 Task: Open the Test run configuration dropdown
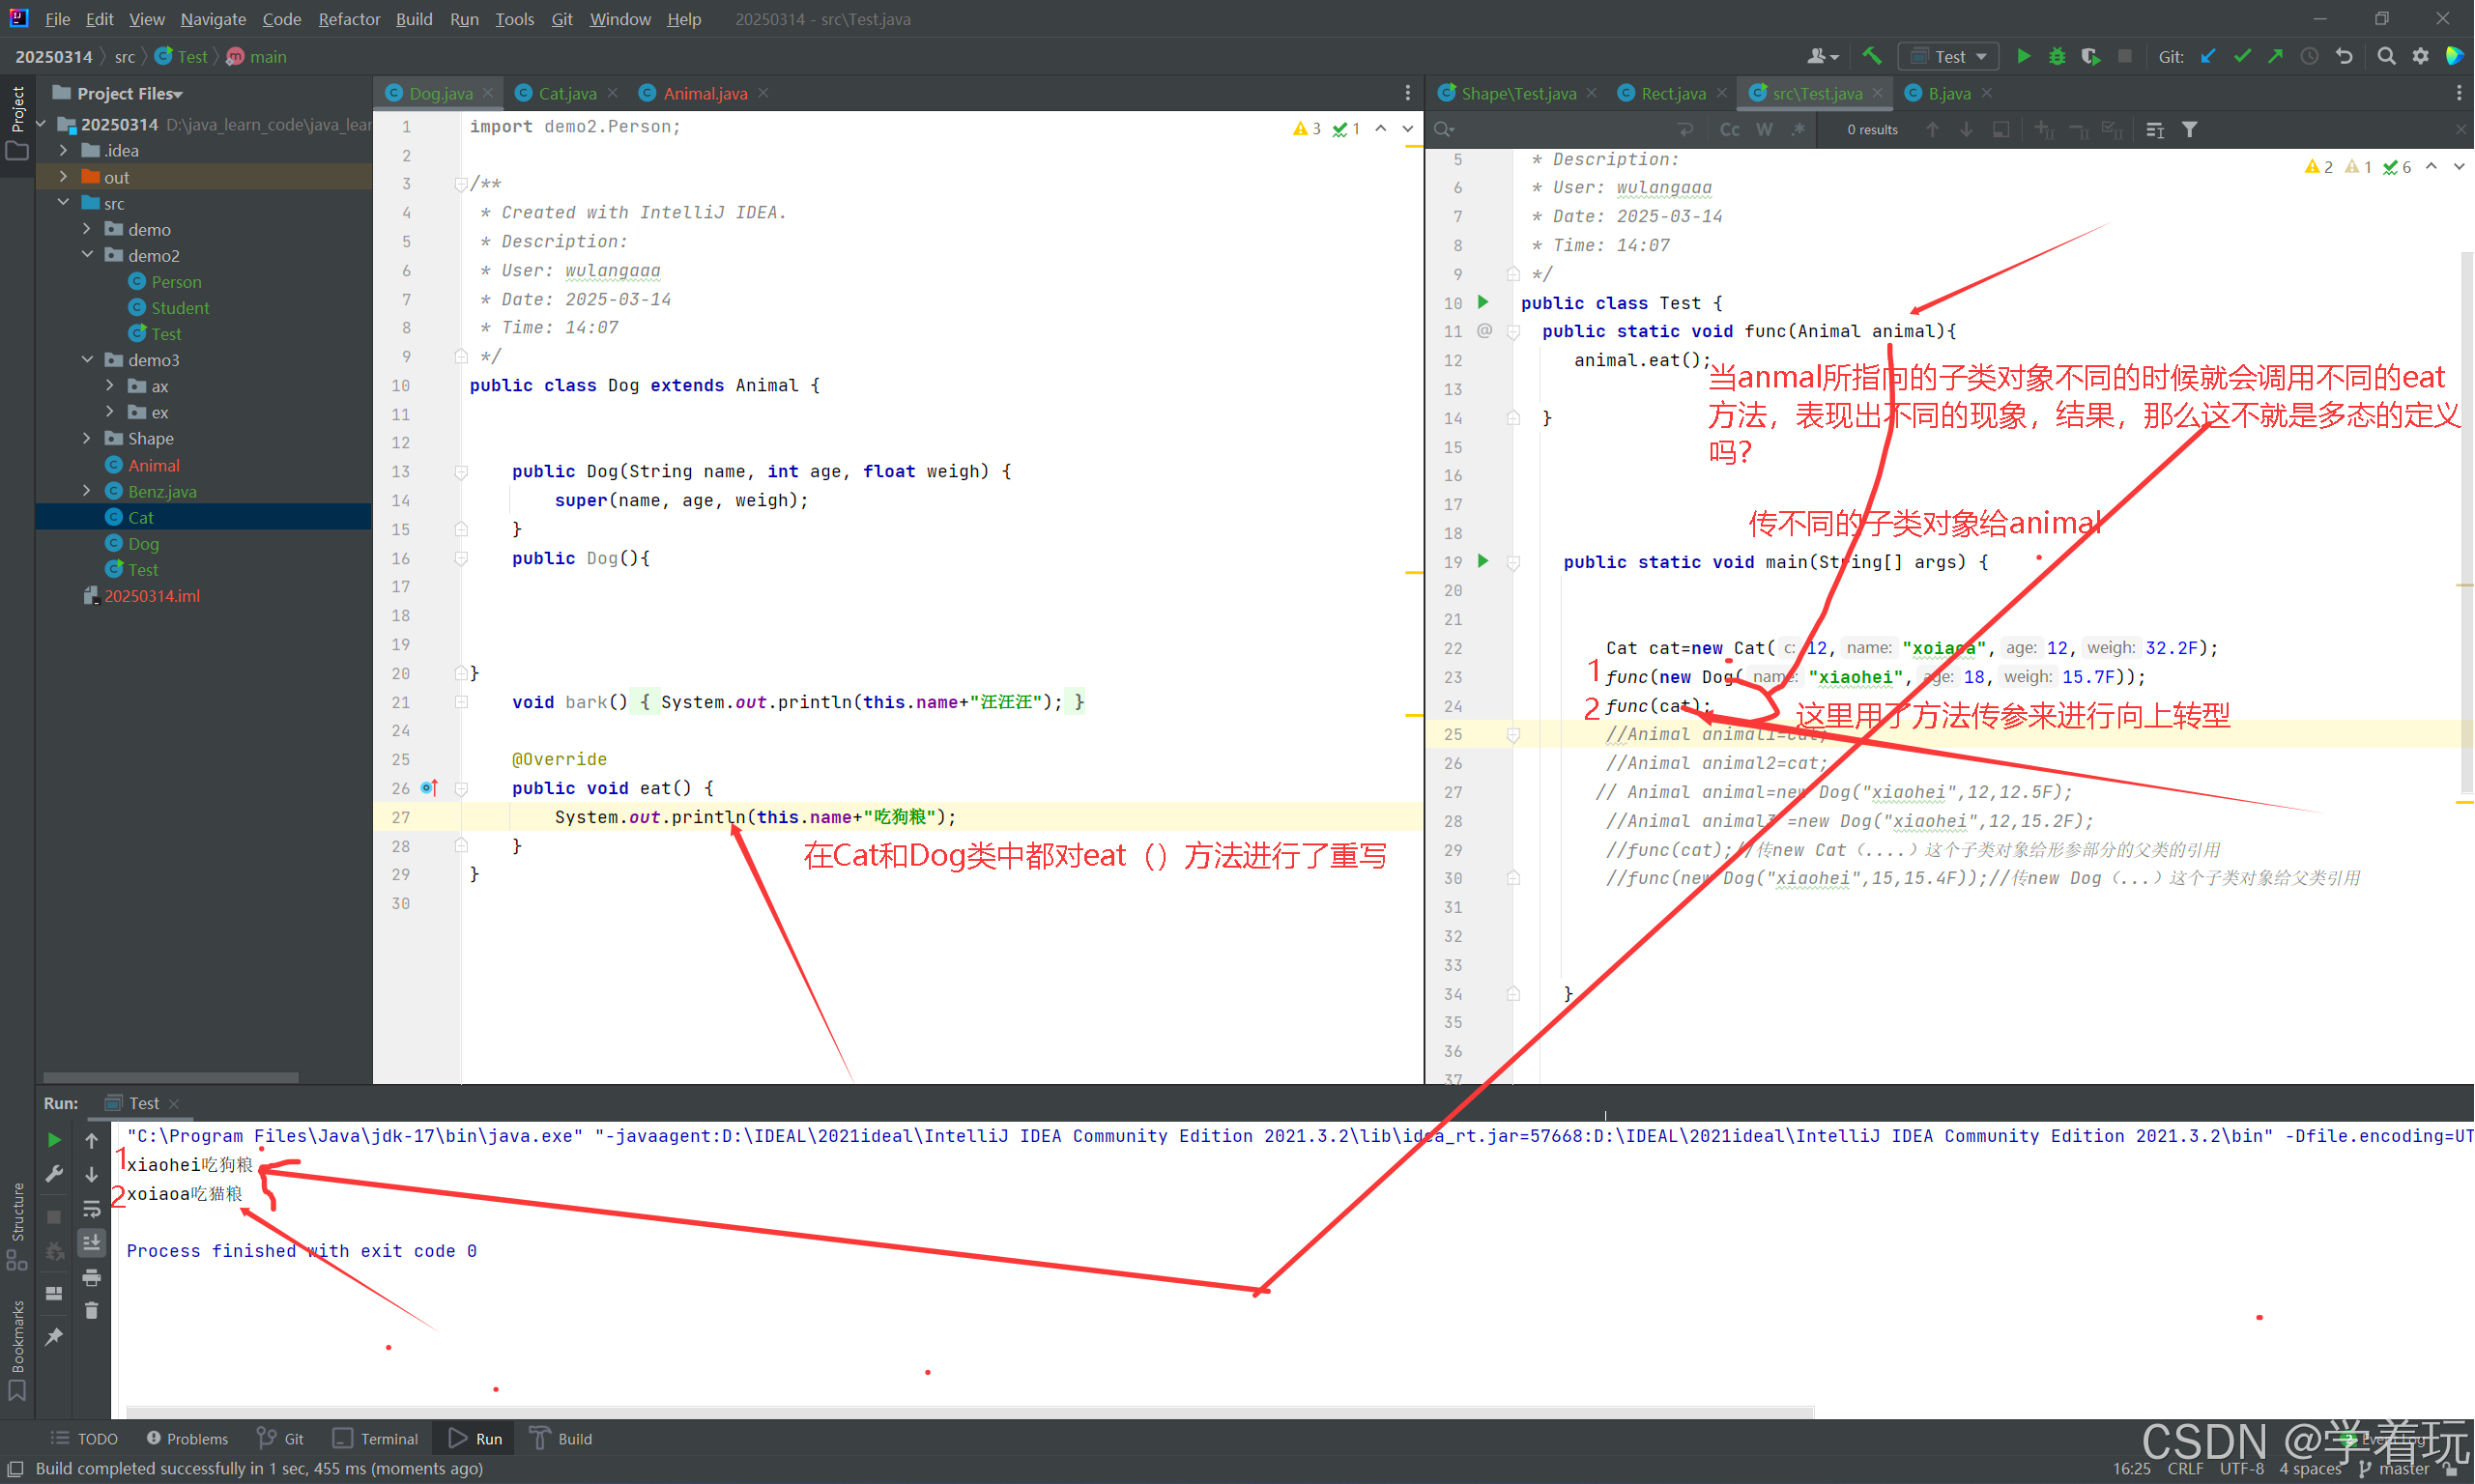pyautogui.click(x=1949, y=56)
